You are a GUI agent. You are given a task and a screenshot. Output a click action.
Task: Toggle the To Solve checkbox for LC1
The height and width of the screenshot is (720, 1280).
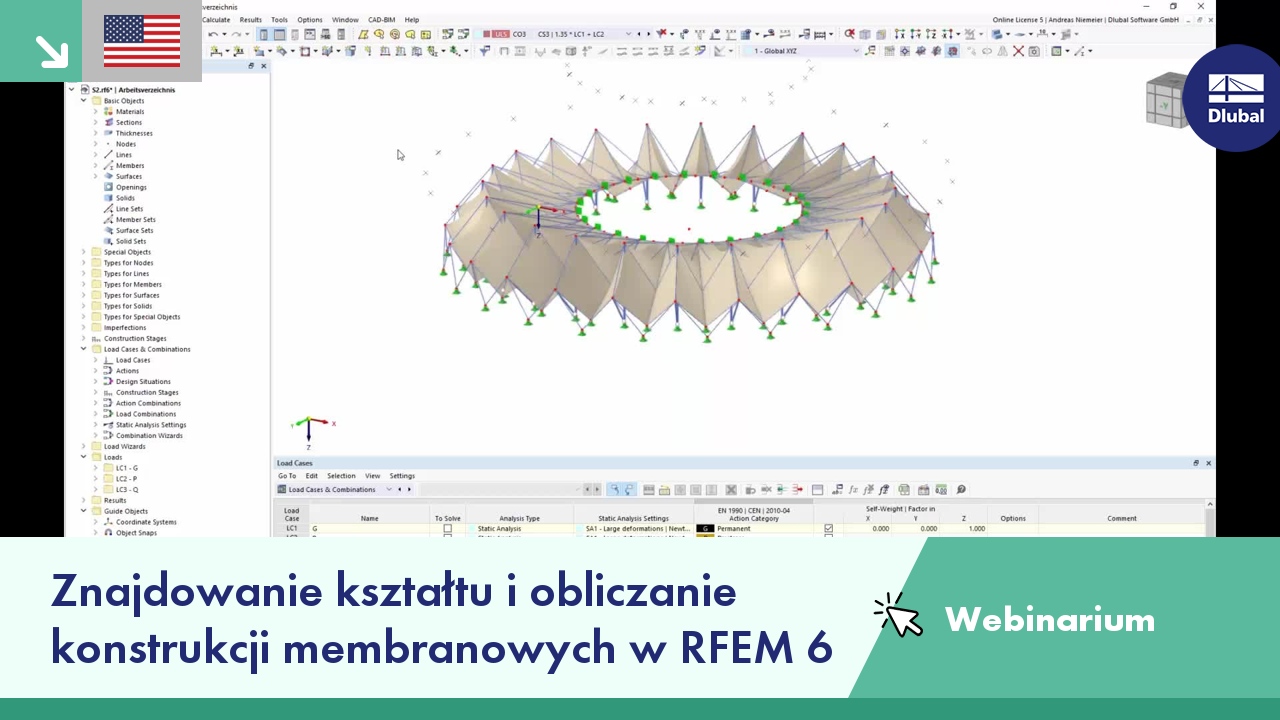[x=447, y=528]
